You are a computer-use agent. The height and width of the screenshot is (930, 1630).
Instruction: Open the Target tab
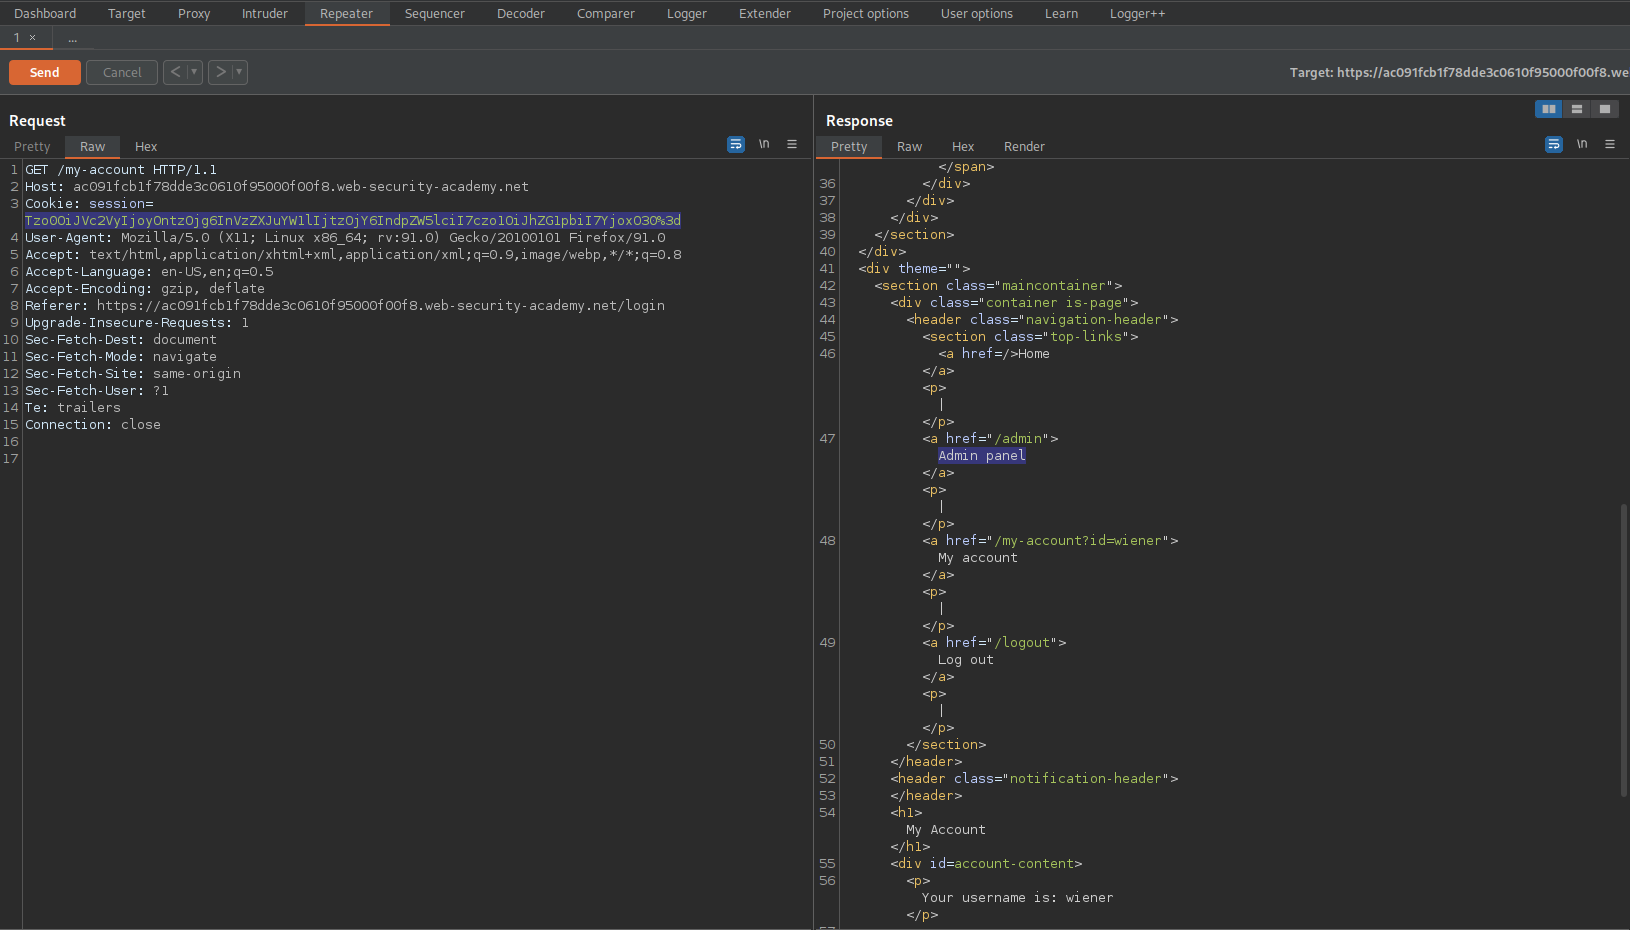point(127,13)
